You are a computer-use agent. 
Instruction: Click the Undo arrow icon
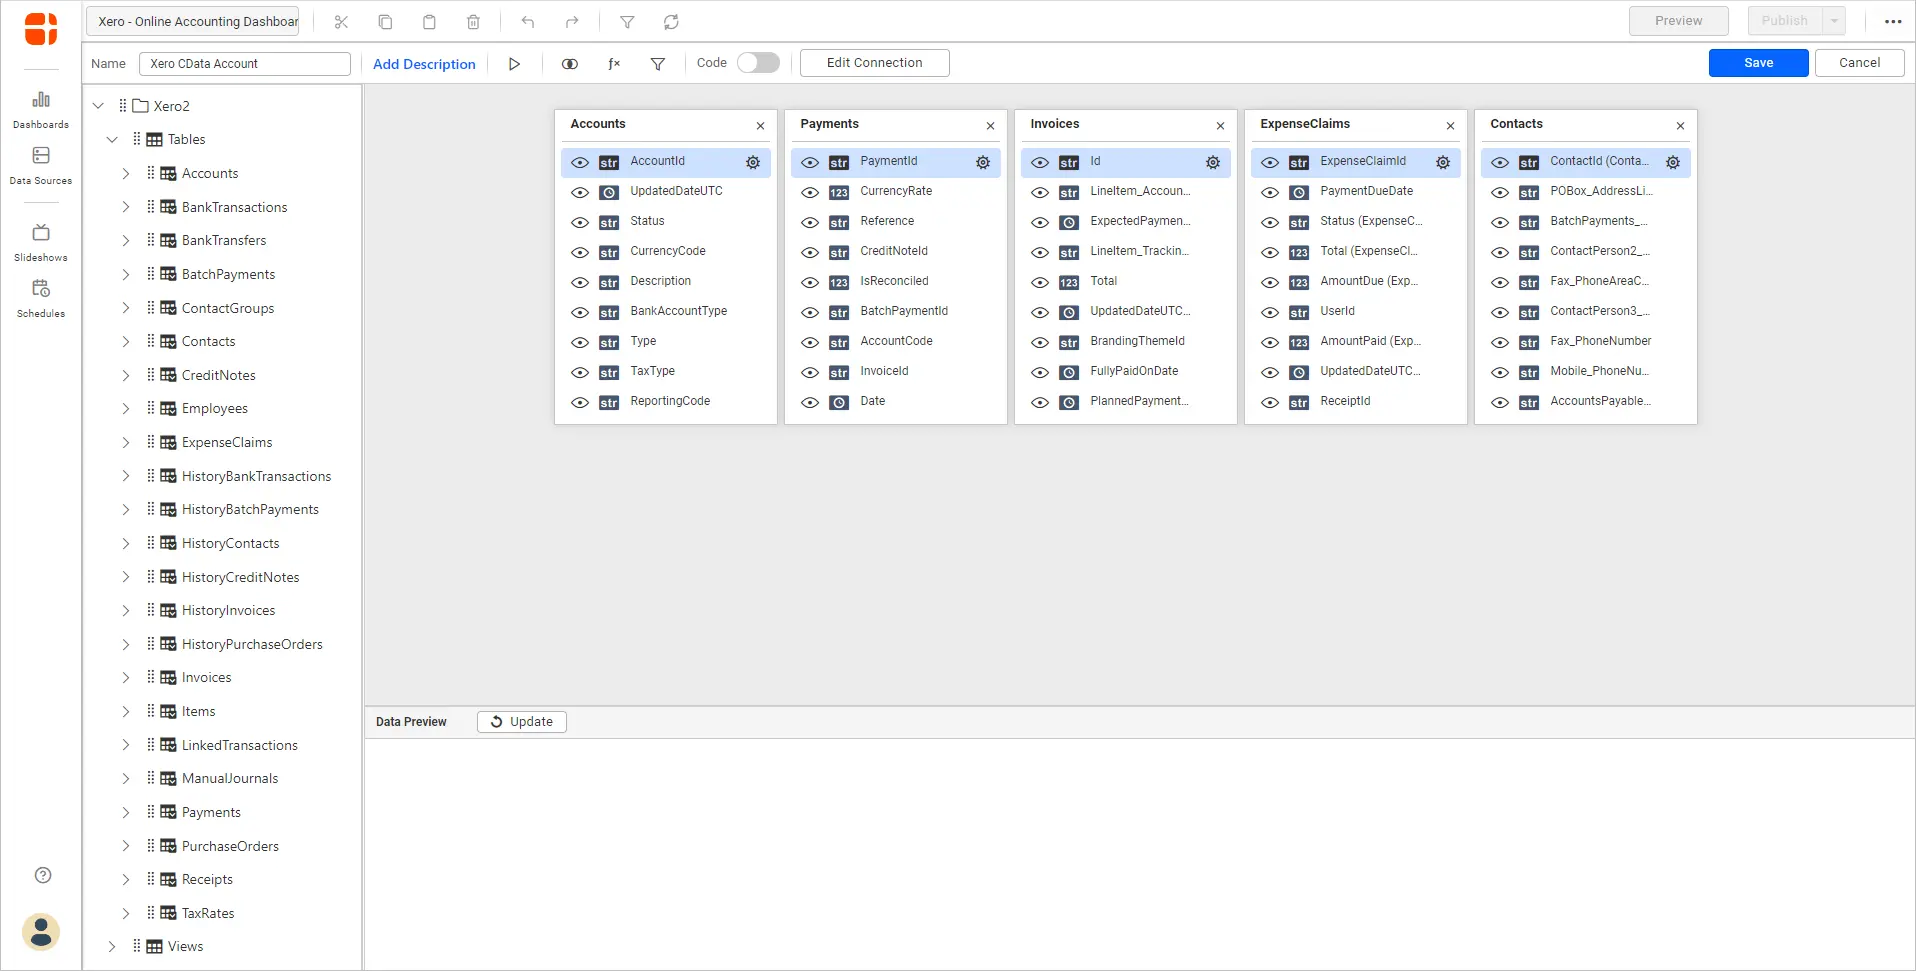[528, 21]
